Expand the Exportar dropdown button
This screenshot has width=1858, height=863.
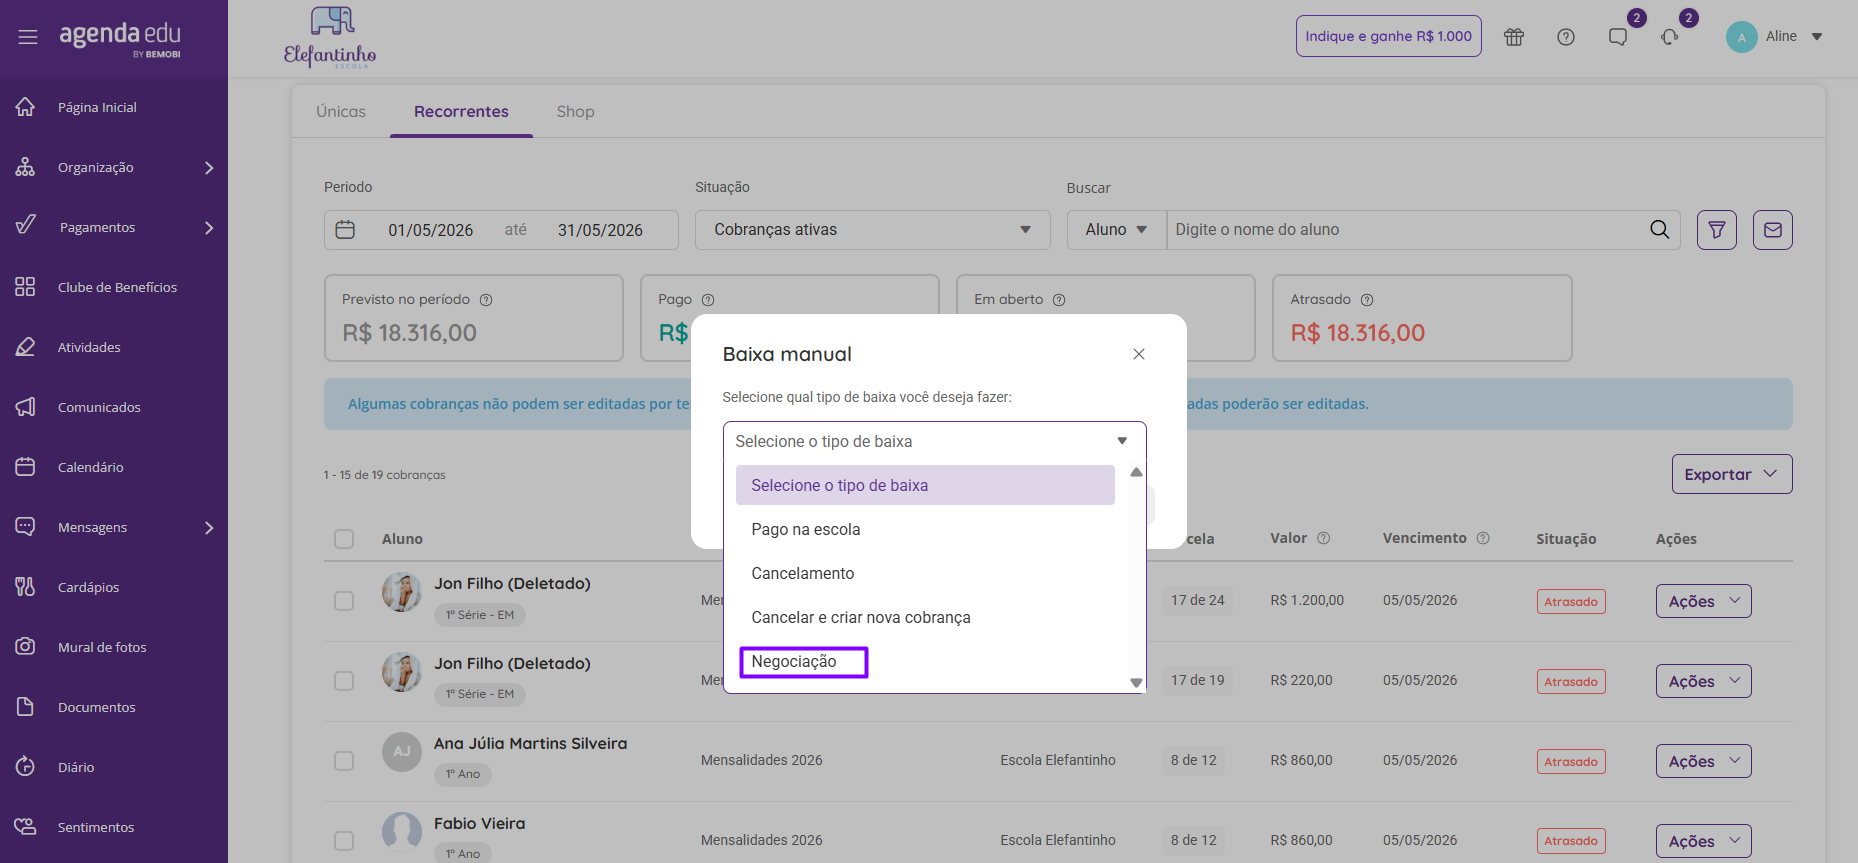1732,474
